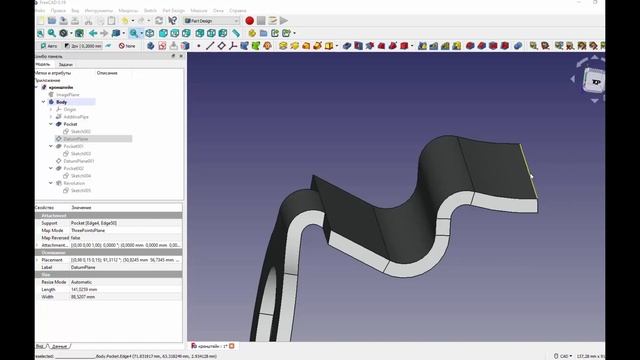Viewport: 640px width, 360px height.
Task: Open the Part Design menu
Action: [173, 11]
